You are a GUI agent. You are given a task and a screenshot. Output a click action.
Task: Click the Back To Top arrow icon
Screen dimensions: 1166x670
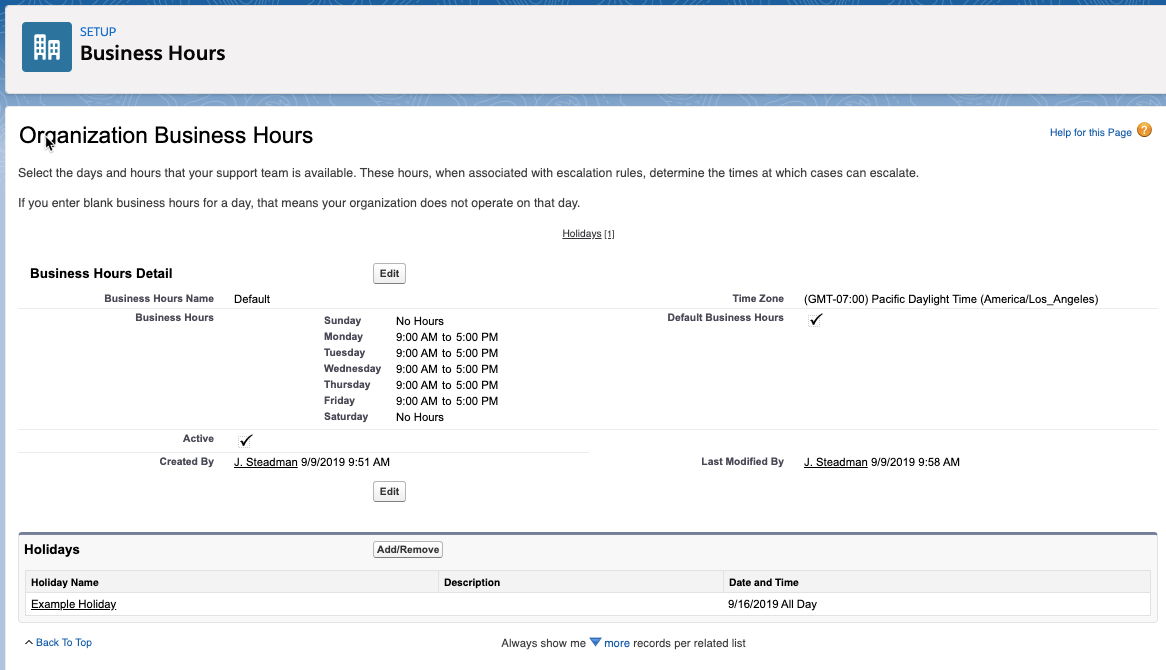pos(28,643)
